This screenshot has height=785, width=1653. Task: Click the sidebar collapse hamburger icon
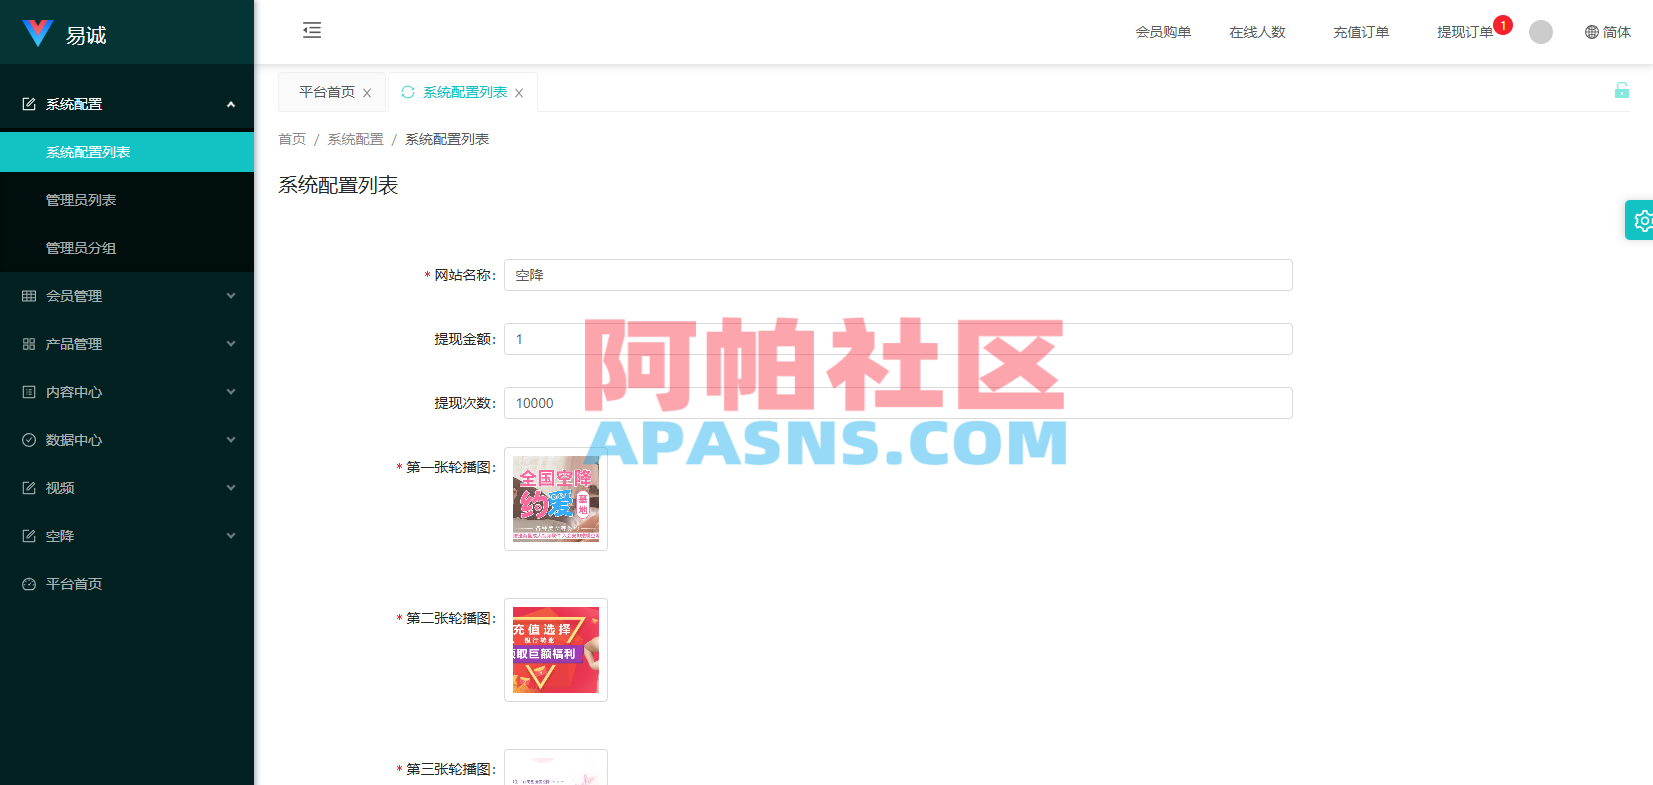click(312, 30)
